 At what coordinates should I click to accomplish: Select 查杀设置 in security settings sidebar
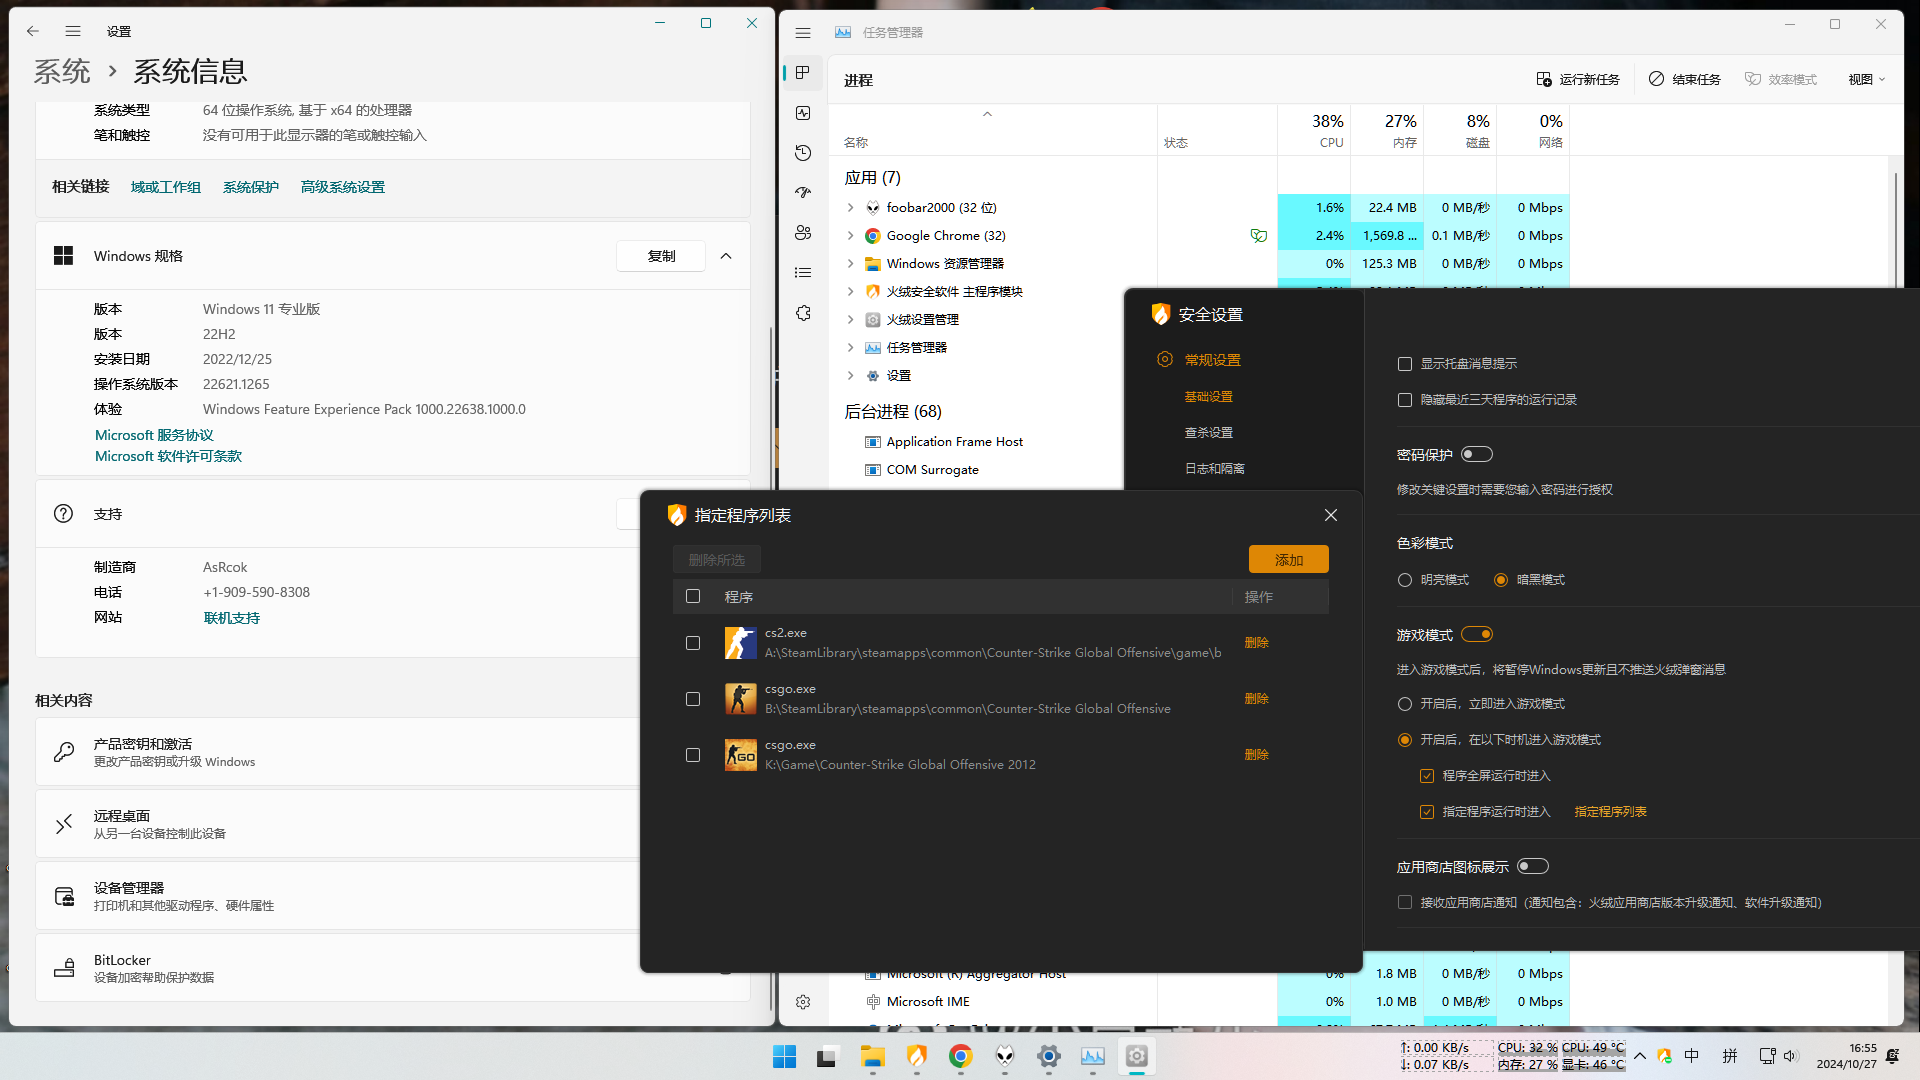tap(1209, 433)
